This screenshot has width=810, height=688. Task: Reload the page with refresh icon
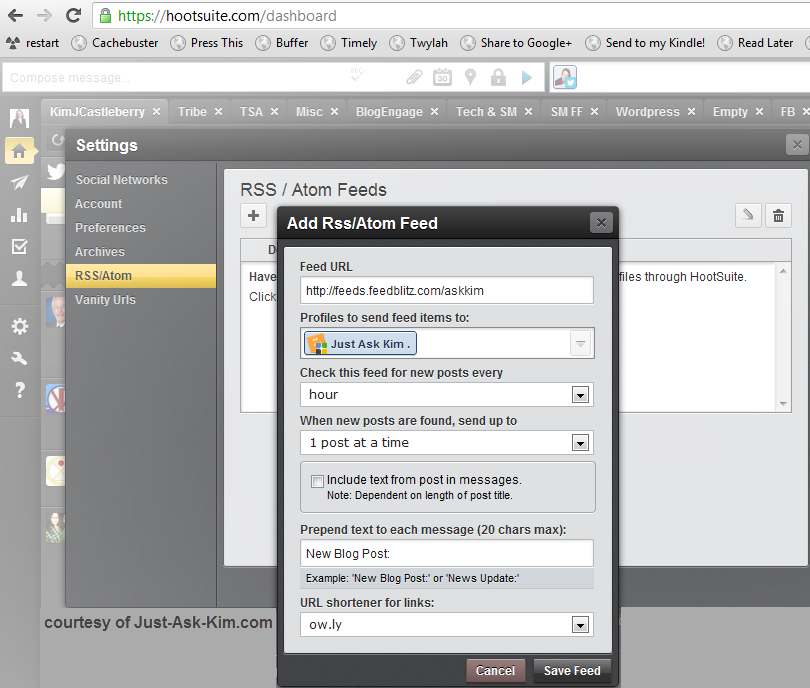(x=73, y=15)
